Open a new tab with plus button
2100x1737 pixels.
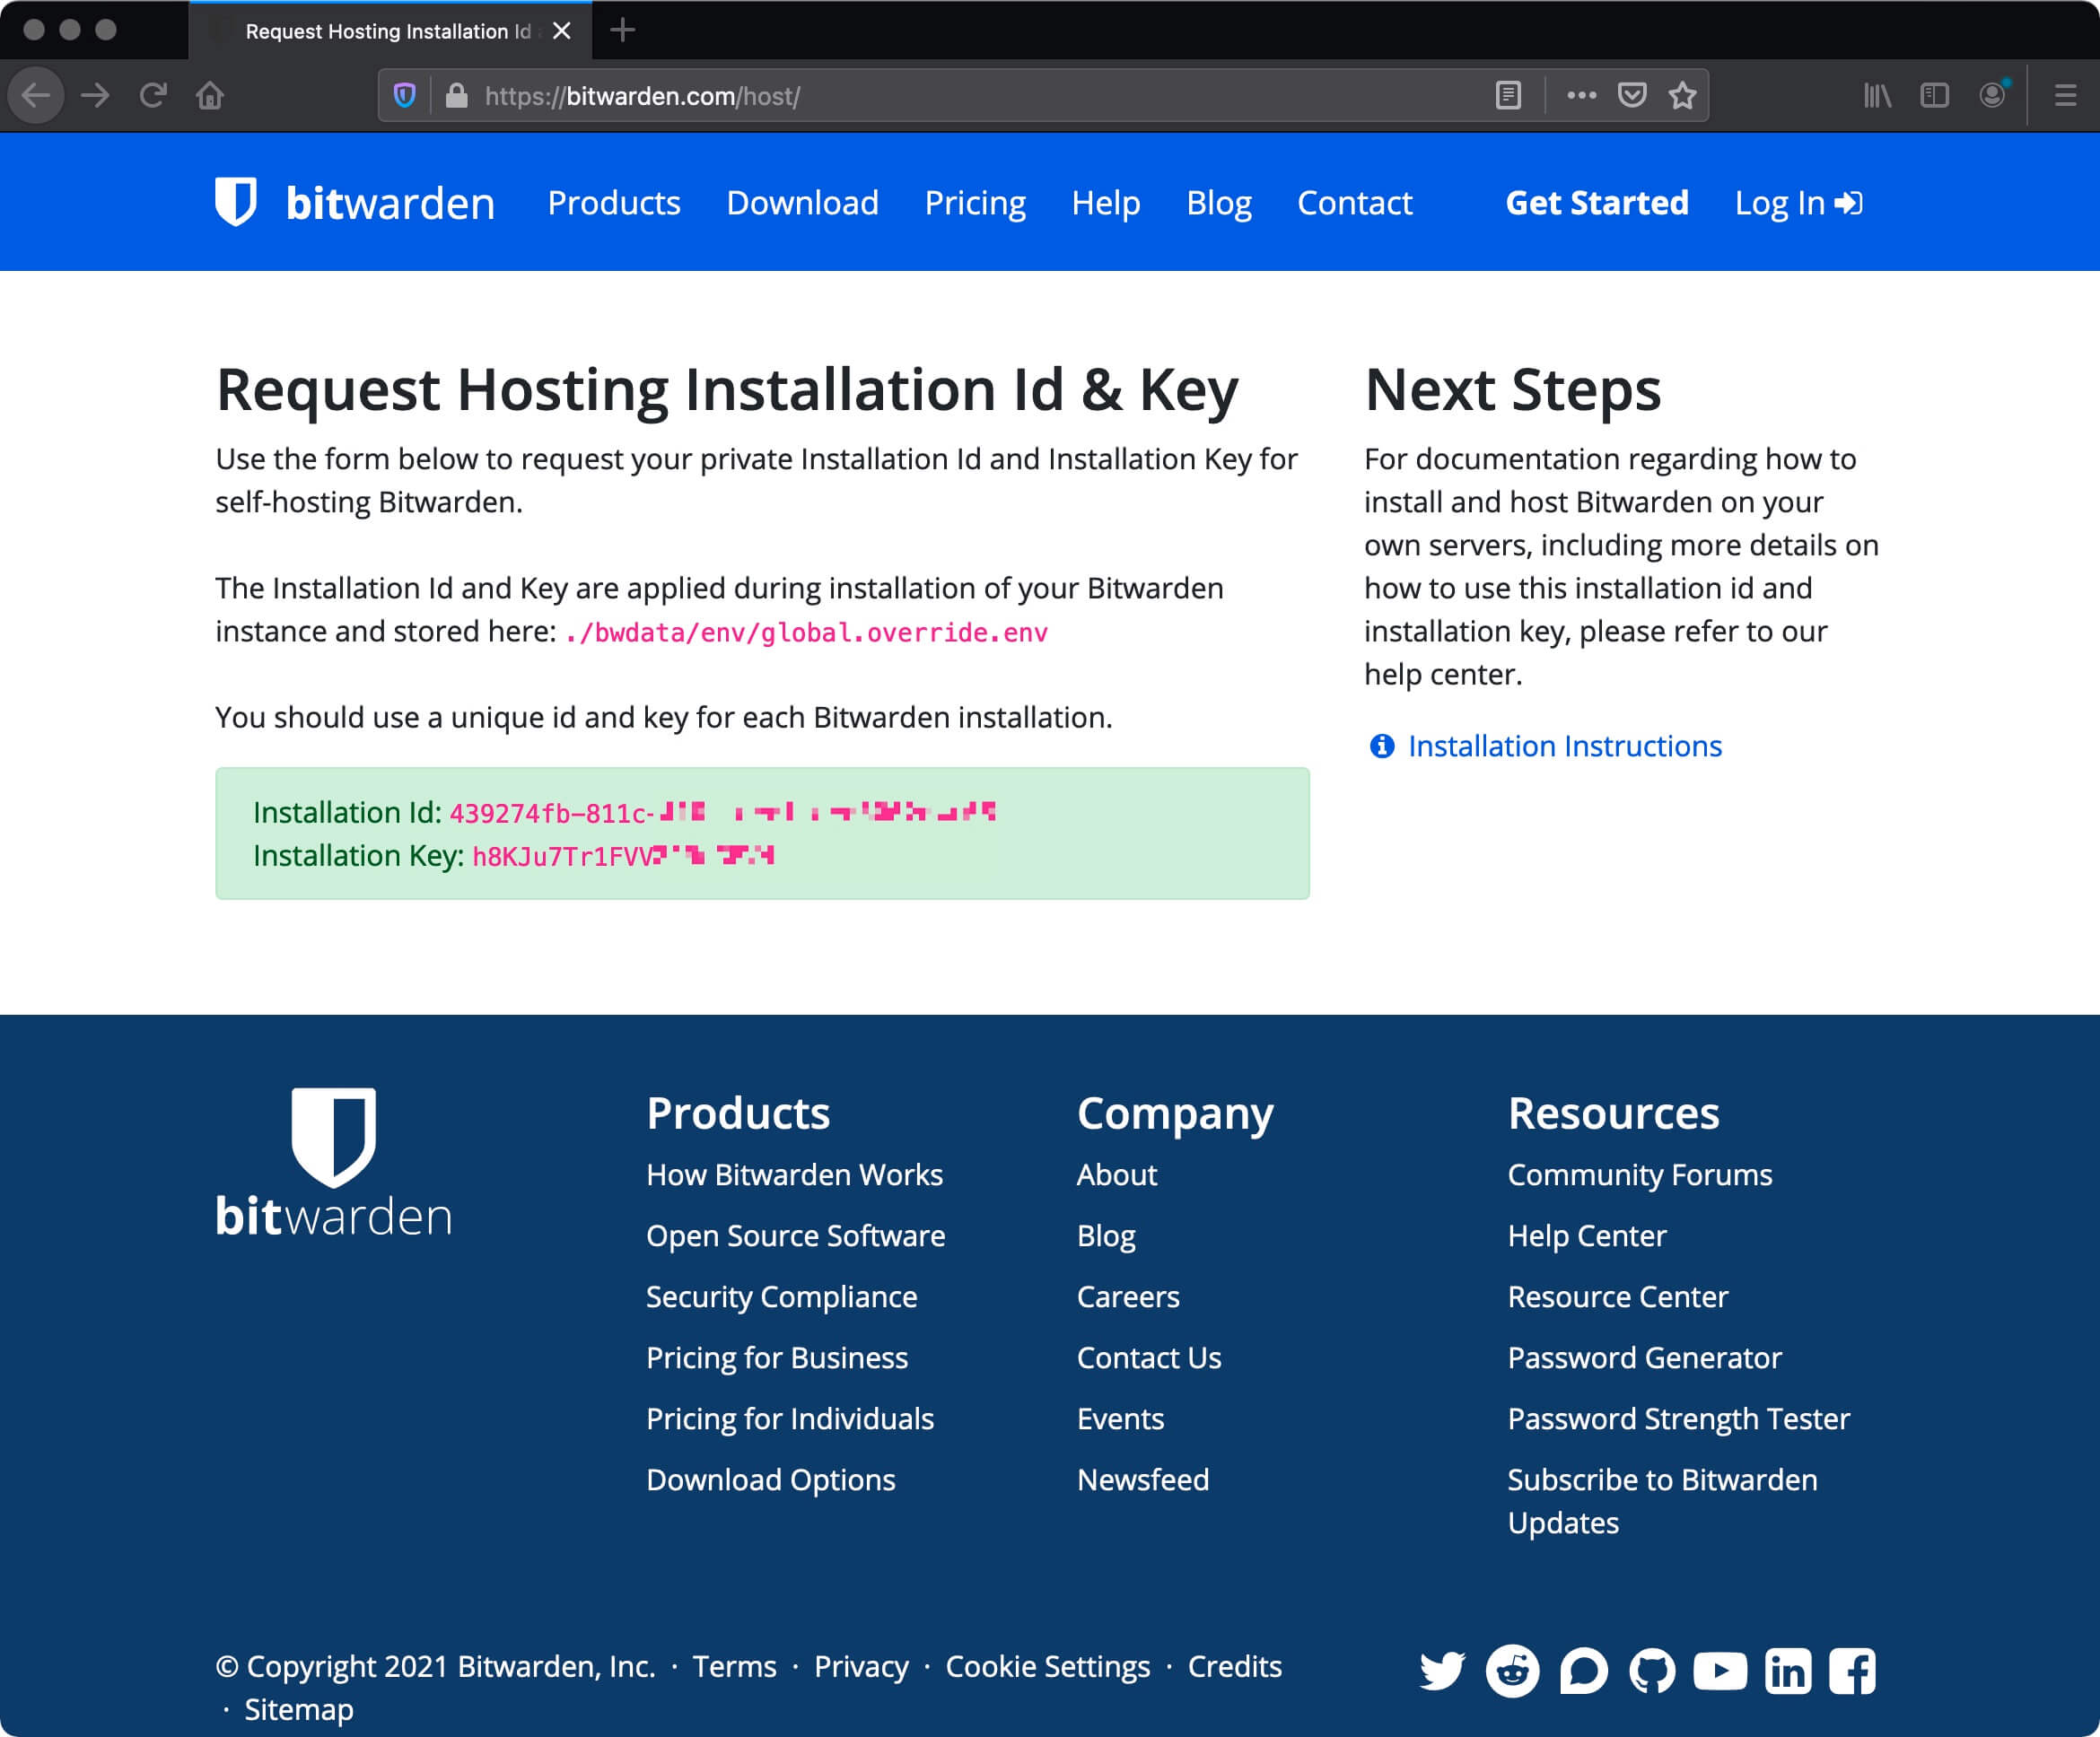[x=622, y=30]
